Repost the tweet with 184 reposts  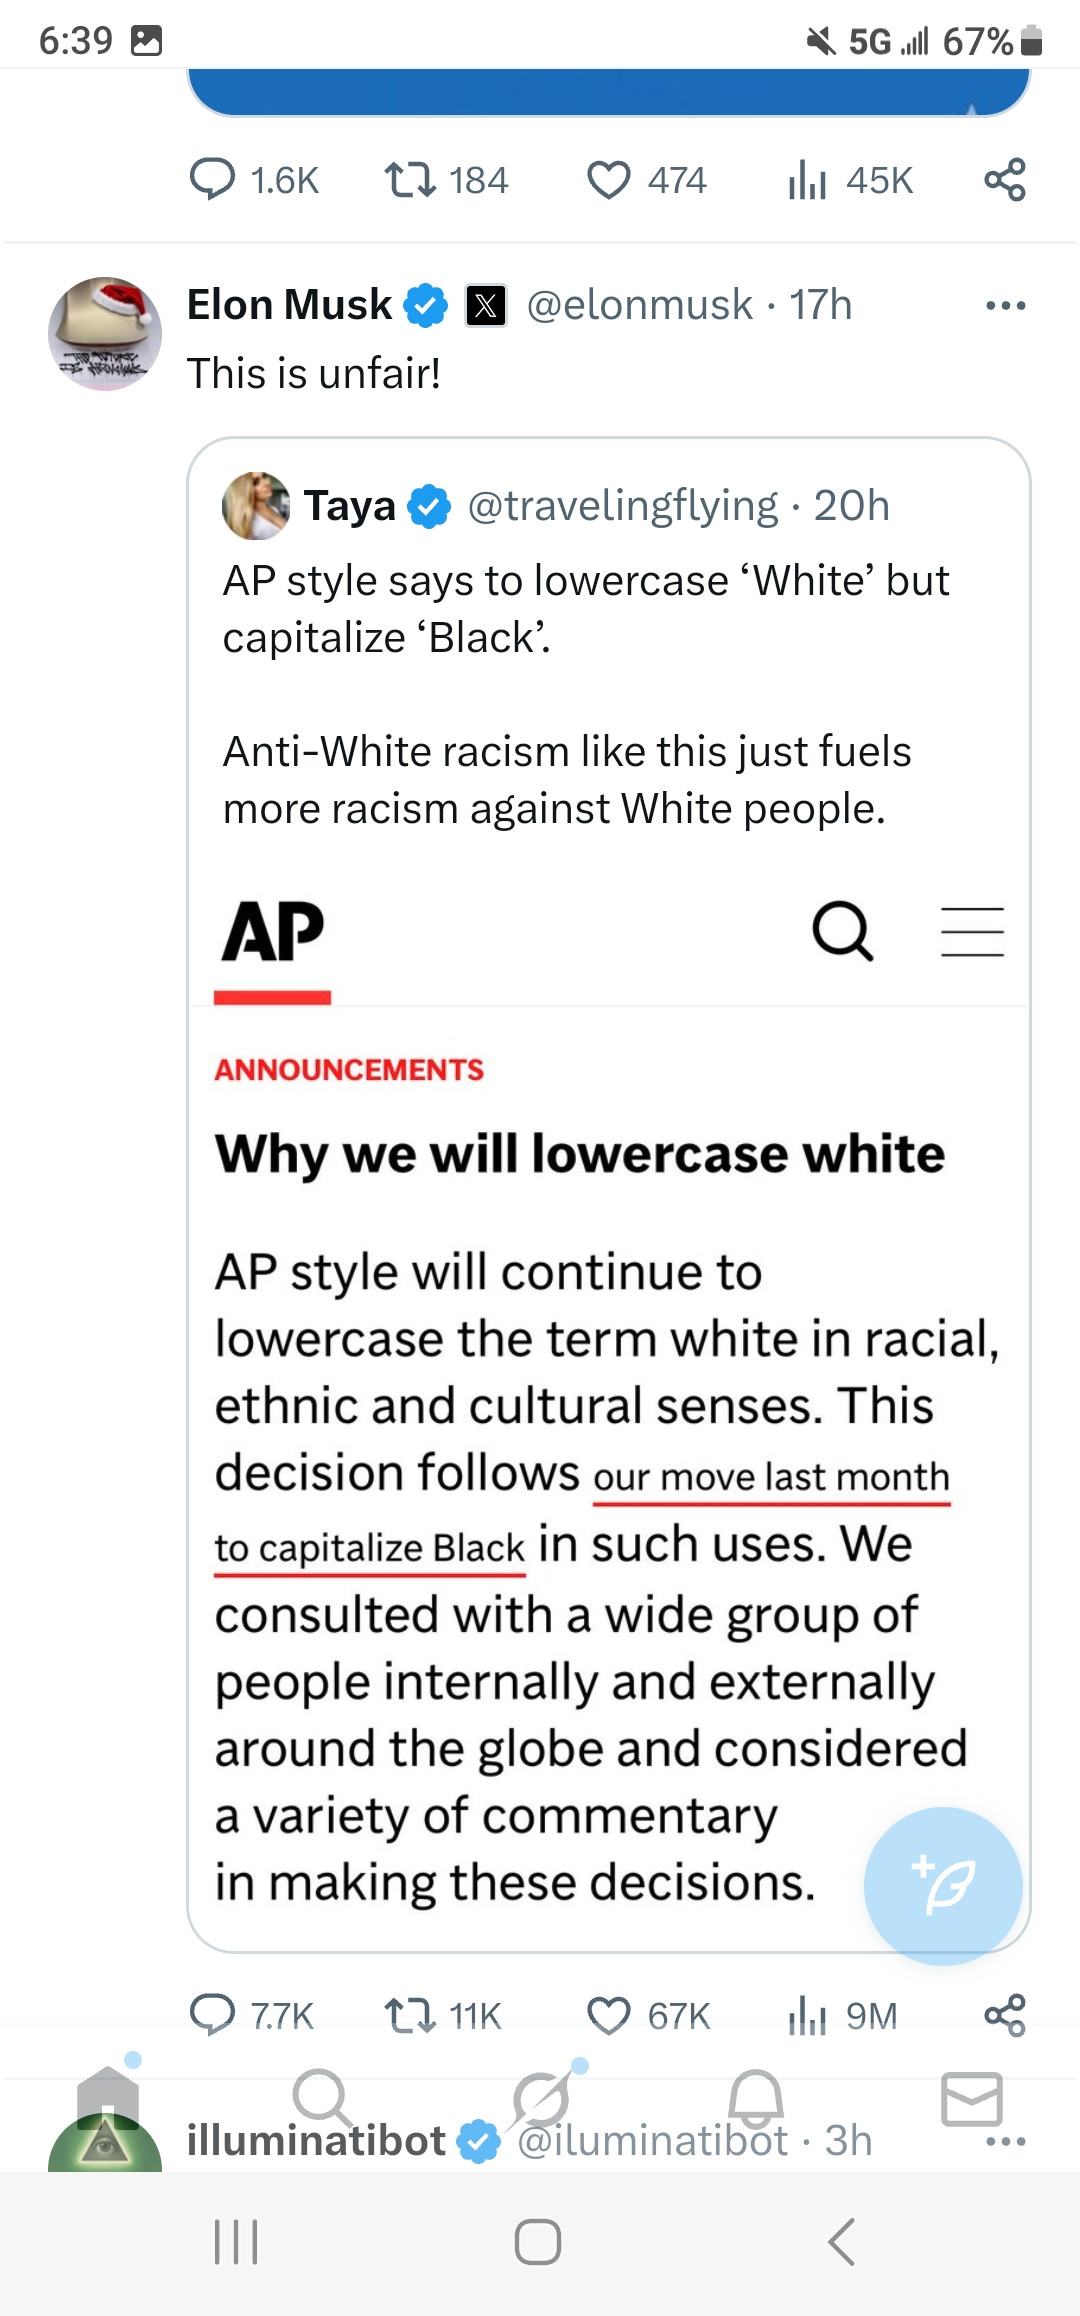pos(410,180)
